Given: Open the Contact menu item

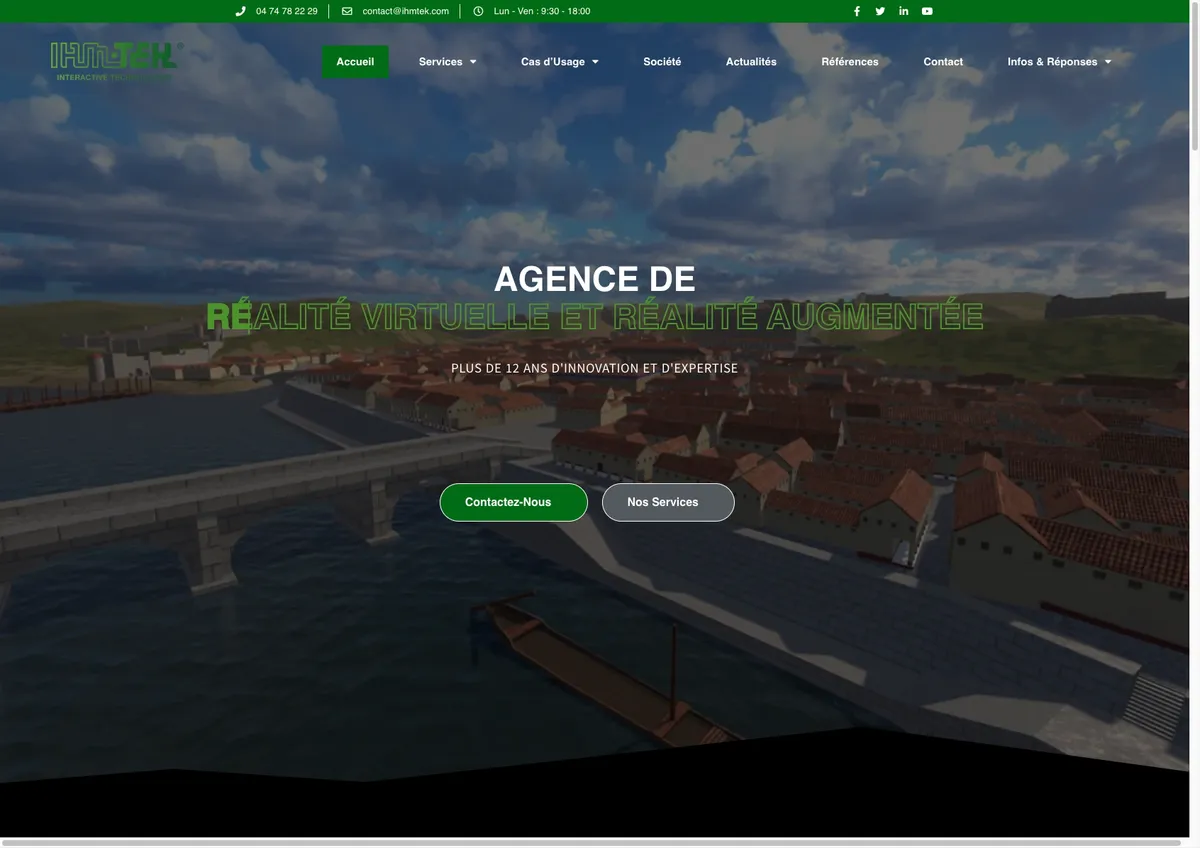Looking at the screenshot, I should (943, 62).
